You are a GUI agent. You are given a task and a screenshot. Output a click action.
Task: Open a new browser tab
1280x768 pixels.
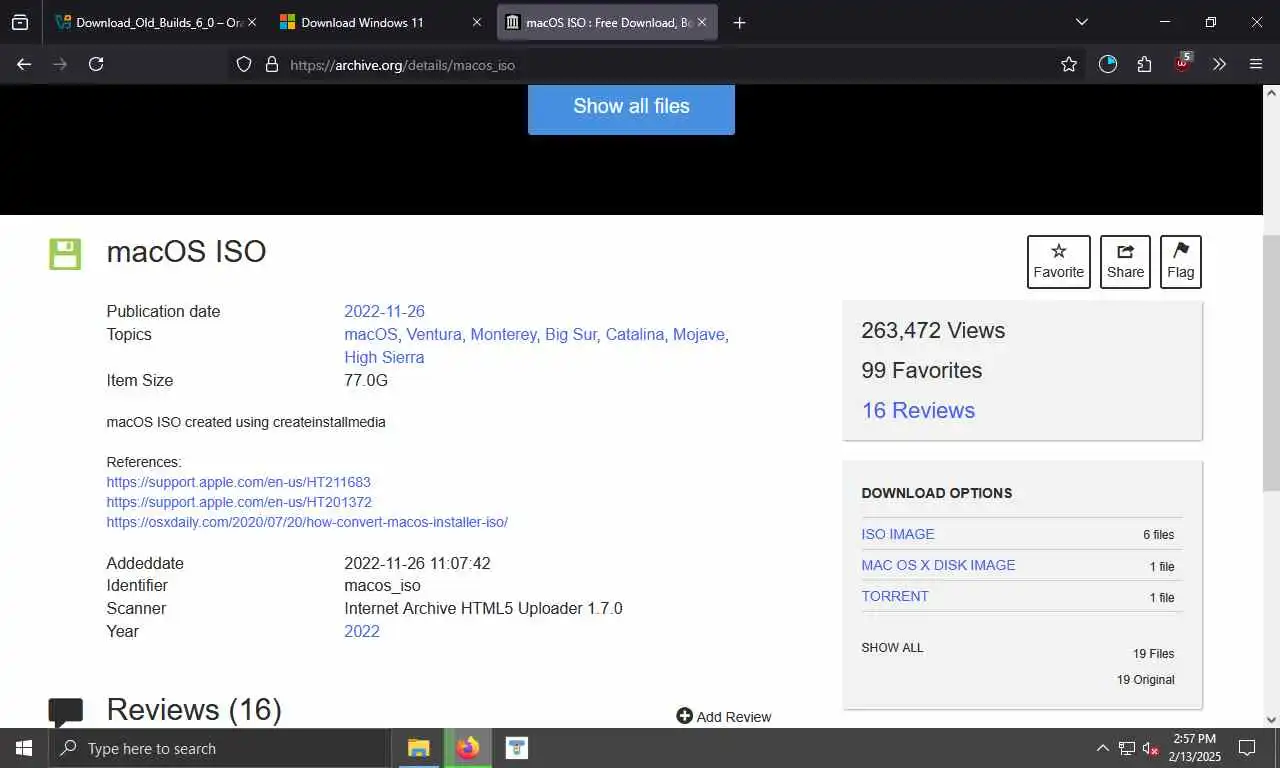click(739, 22)
